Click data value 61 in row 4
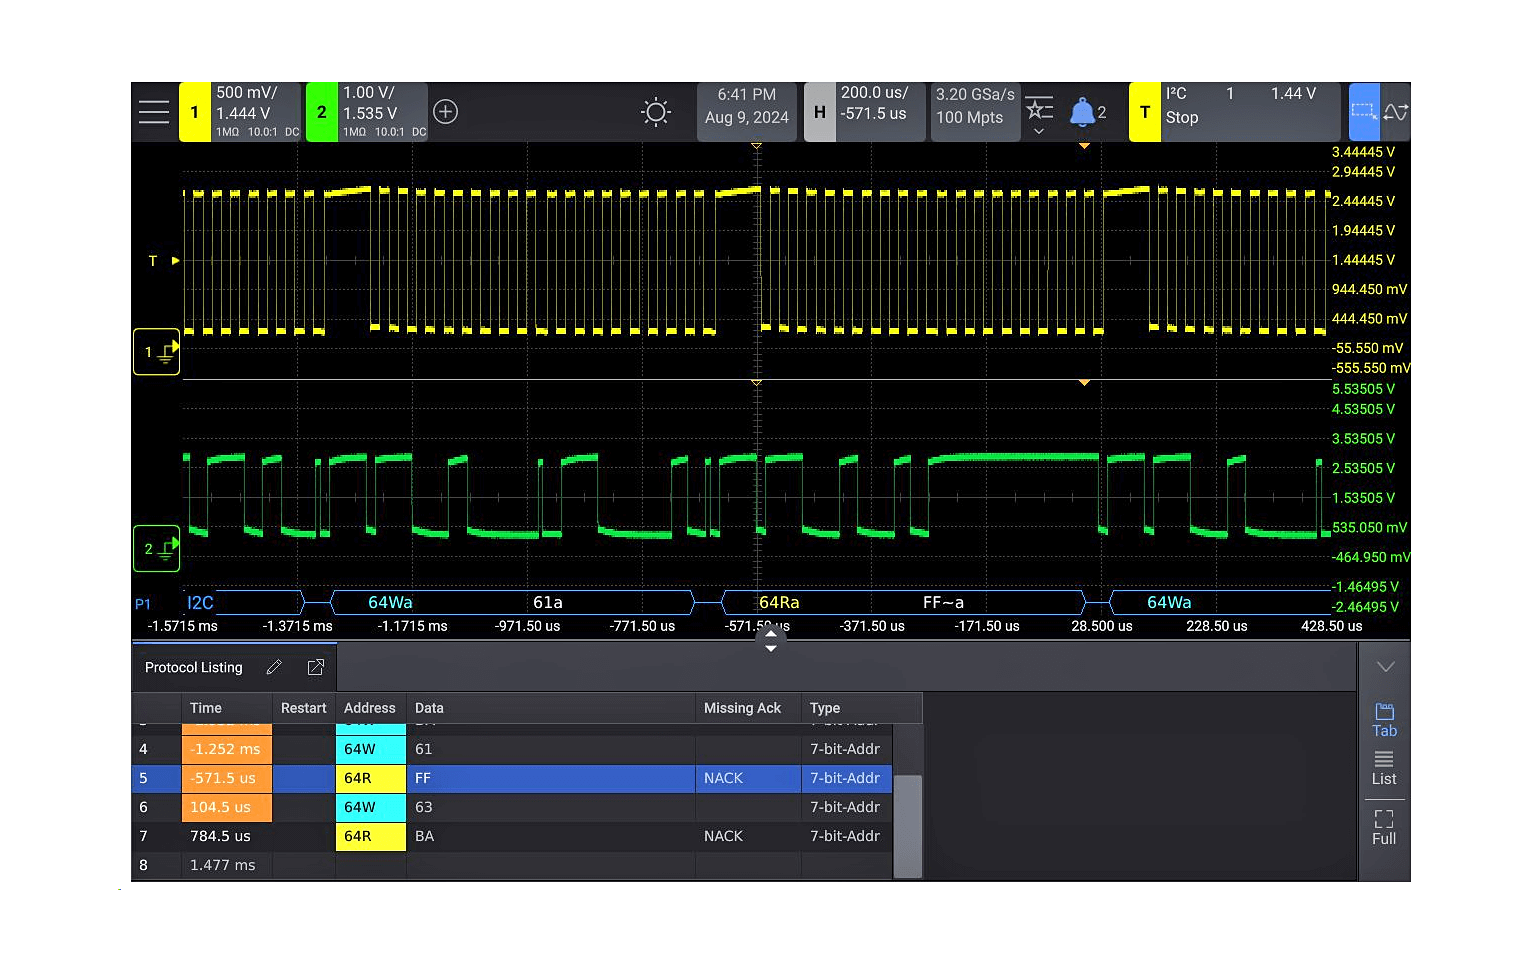The image size is (1538, 963). [424, 749]
